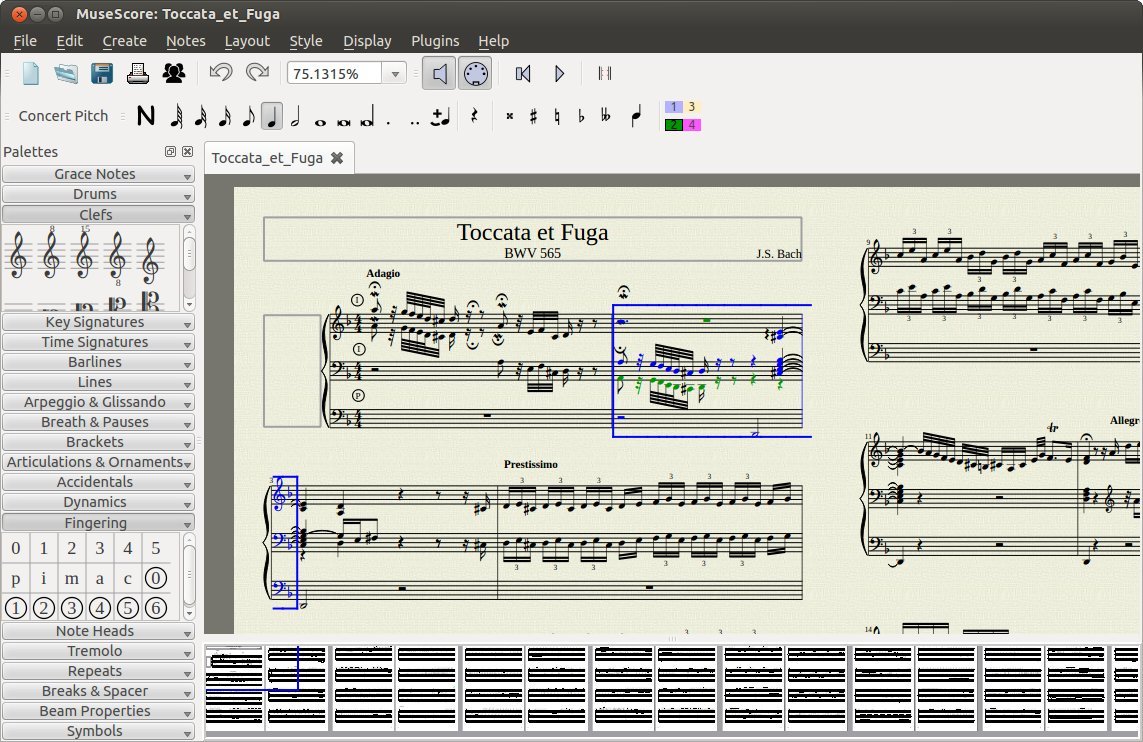Expand the Dynamics palette
This screenshot has height=742, width=1143.
(98, 501)
